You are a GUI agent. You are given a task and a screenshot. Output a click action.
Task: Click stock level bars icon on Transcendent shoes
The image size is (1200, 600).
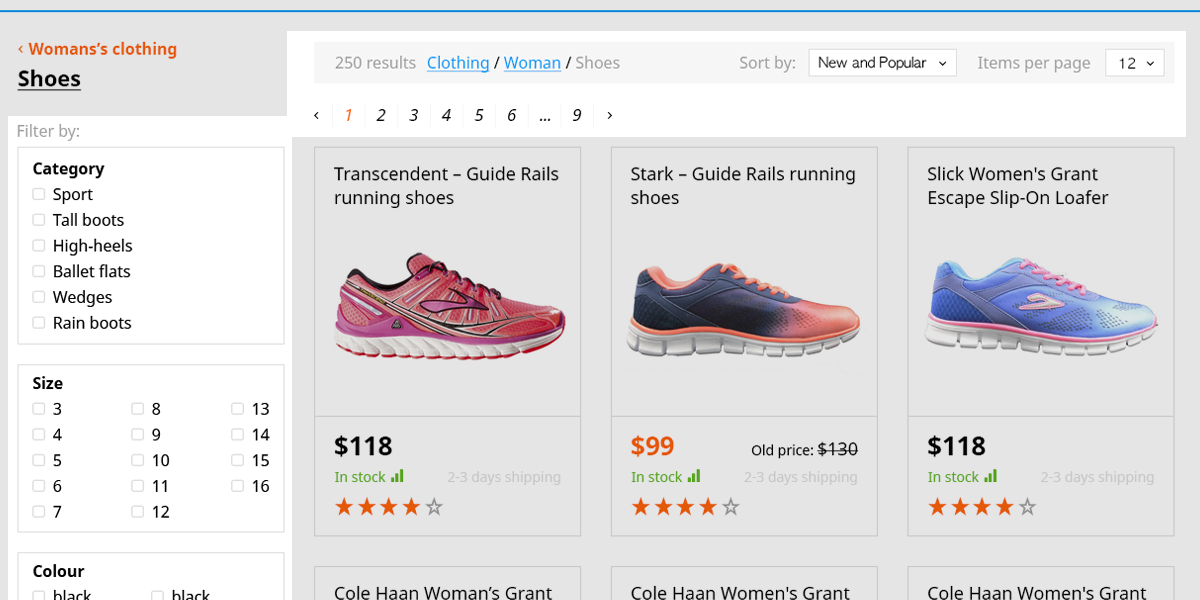(397, 476)
